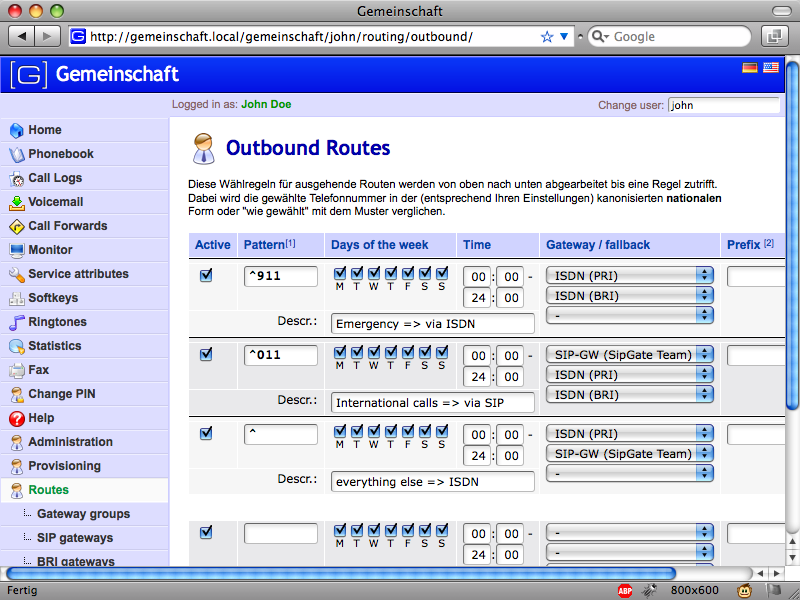The width and height of the screenshot is (800, 600).
Task: Click the Call Logs clock icon
Action: (16, 179)
